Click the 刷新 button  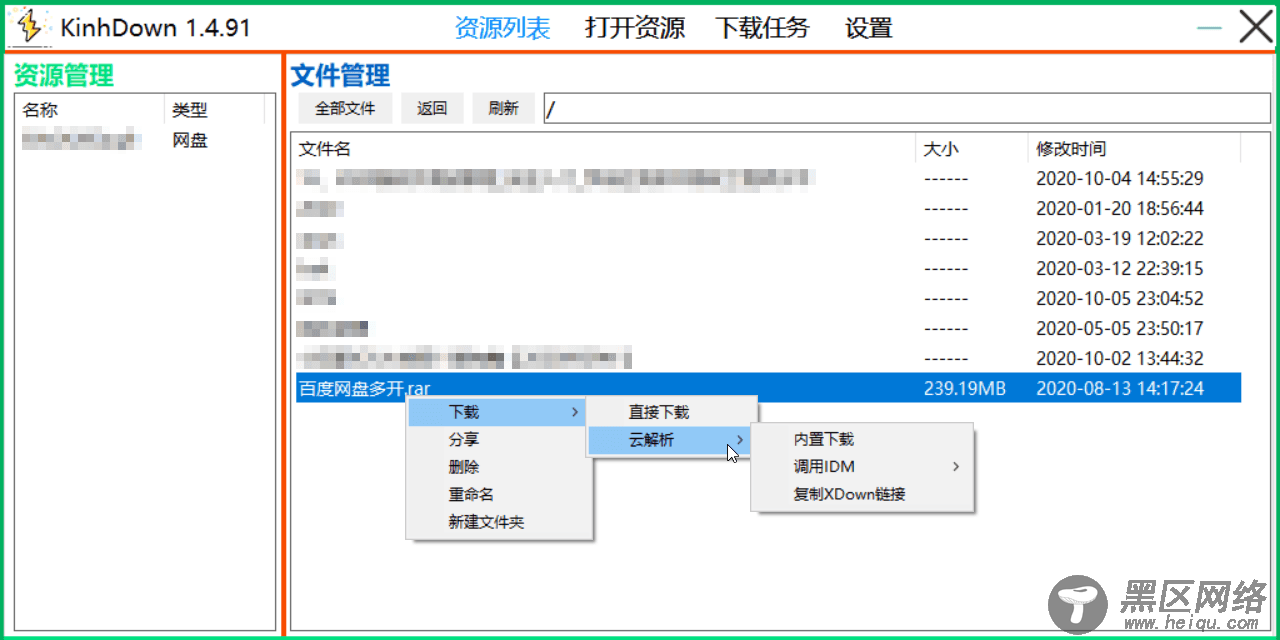(x=504, y=108)
